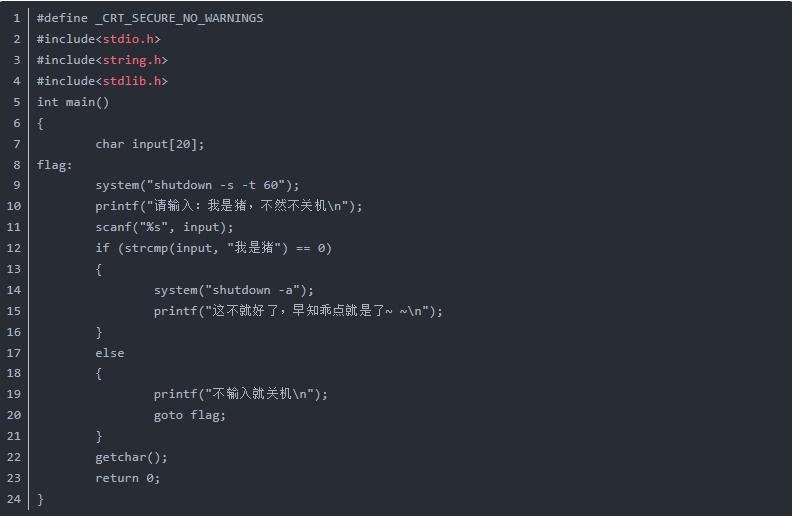Click line number 1 in the gutter
The height and width of the screenshot is (516, 792).
pos(16,18)
